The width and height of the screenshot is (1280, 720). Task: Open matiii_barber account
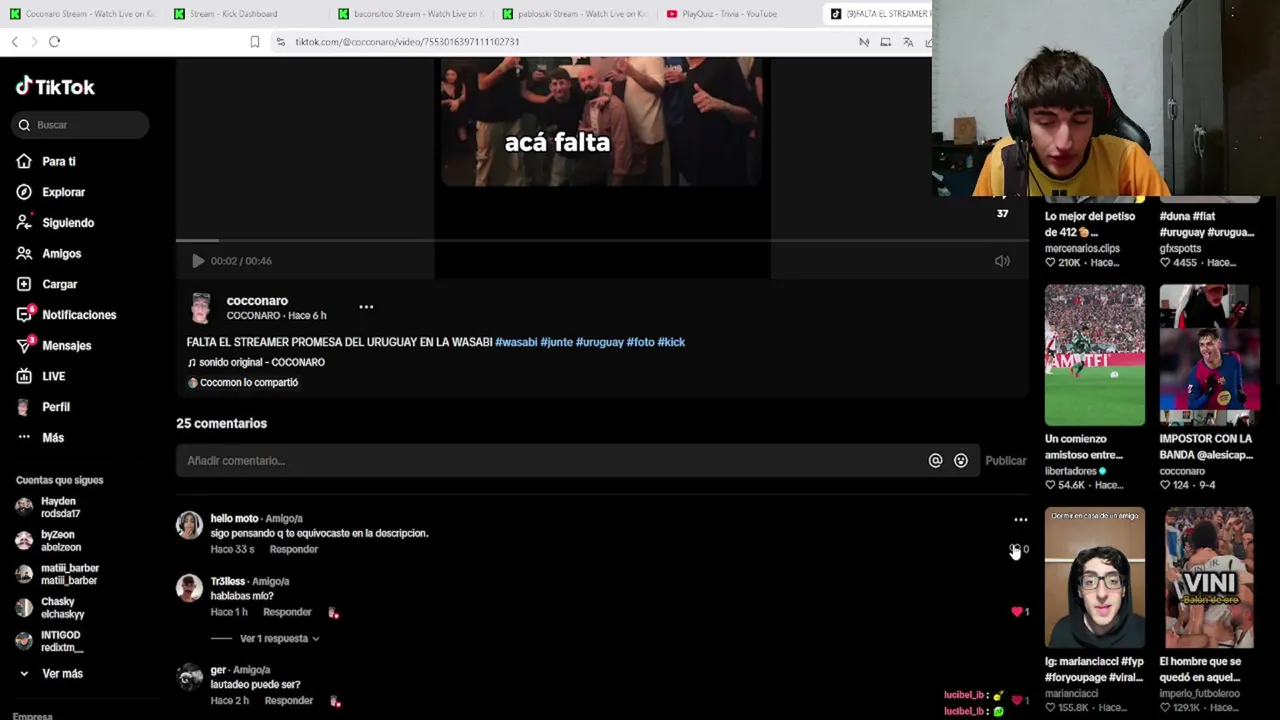click(x=69, y=574)
